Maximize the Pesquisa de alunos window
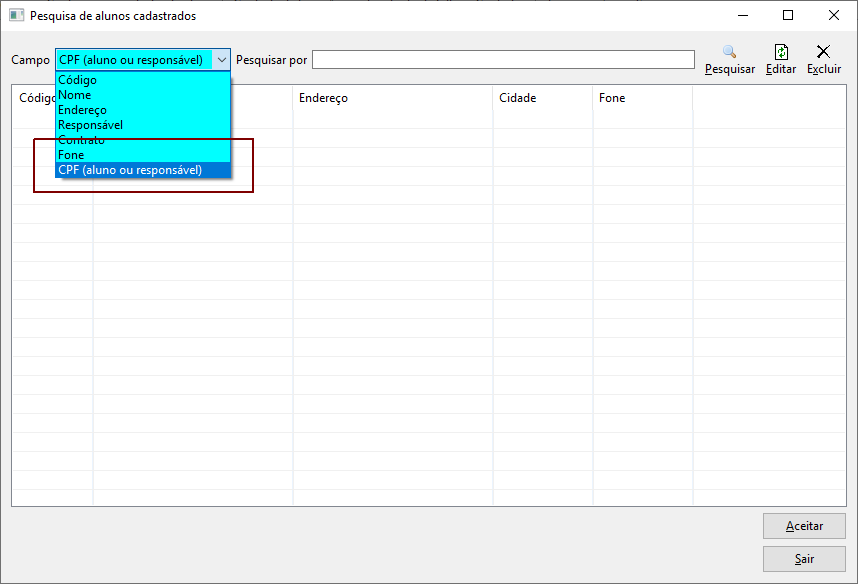The height and width of the screenshot is (584, 858). (788, 15)
